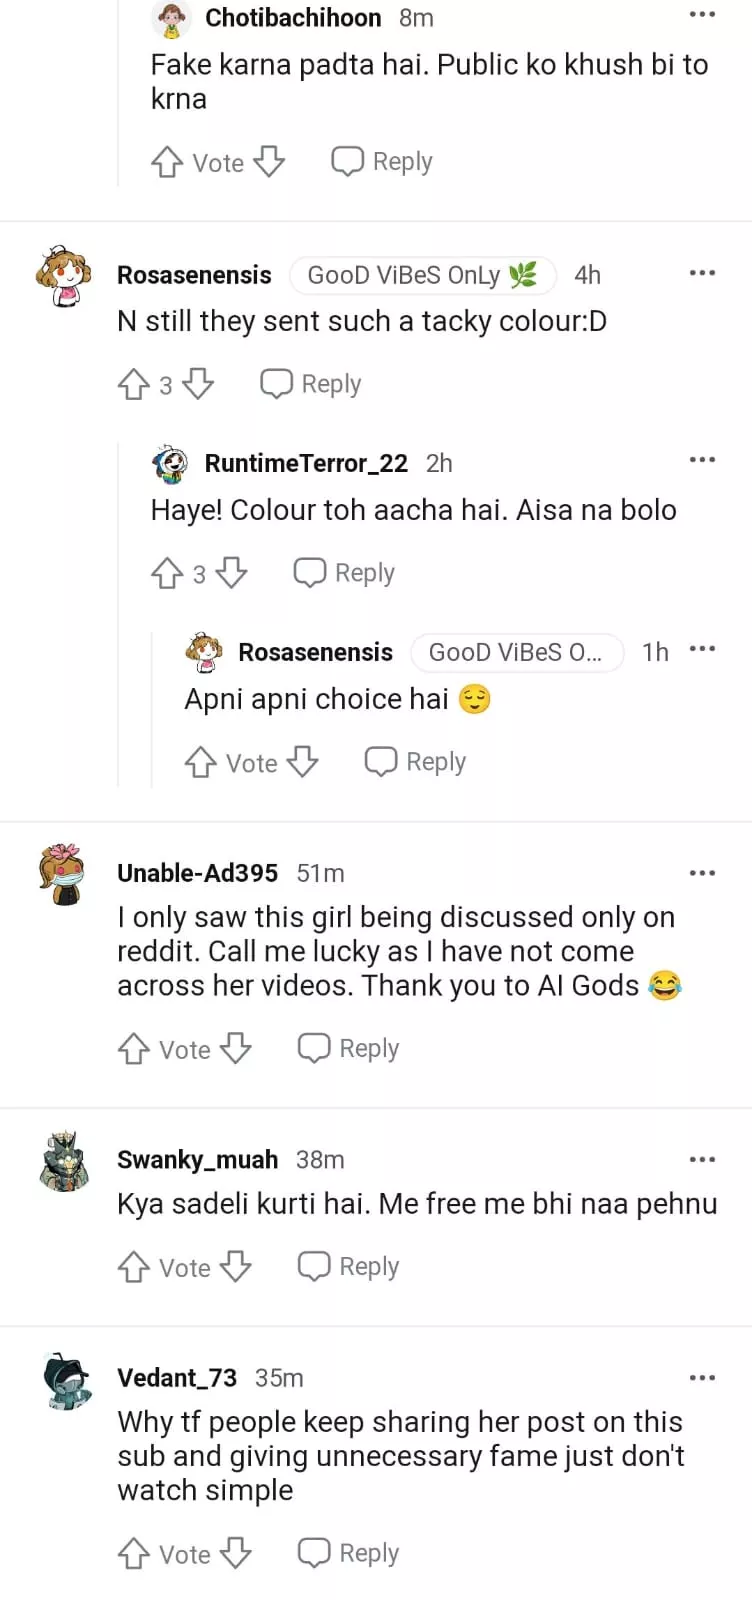The height and width of the screenshot is (1600, 752).
Task: Open more options for Swanky_muah's comment
Action: [x=702, y=1160]
